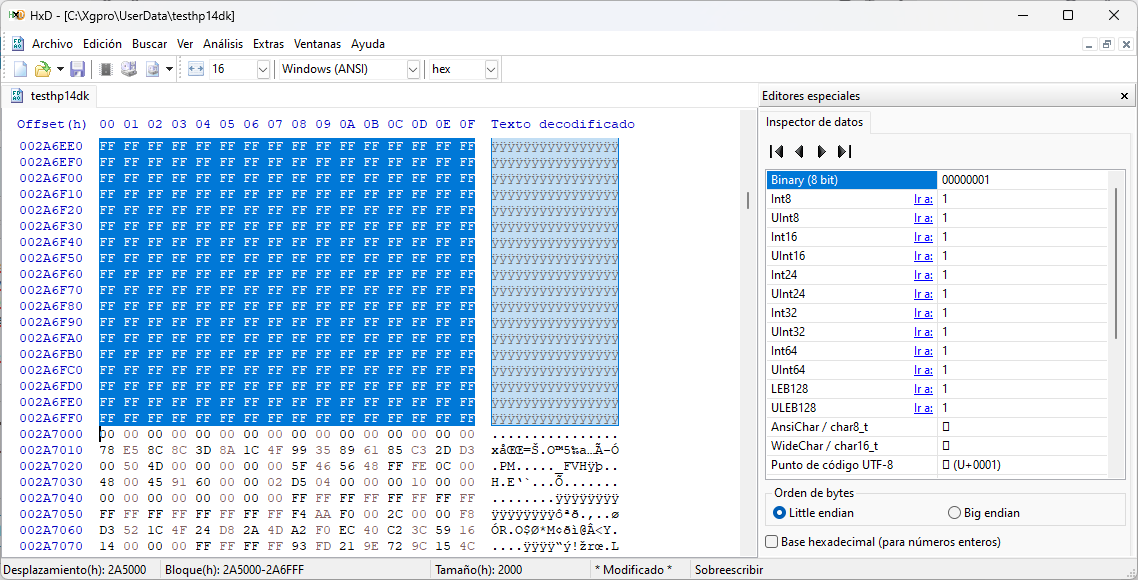Click the New file icon
The image size is (1138, 580).
[20, 69]
